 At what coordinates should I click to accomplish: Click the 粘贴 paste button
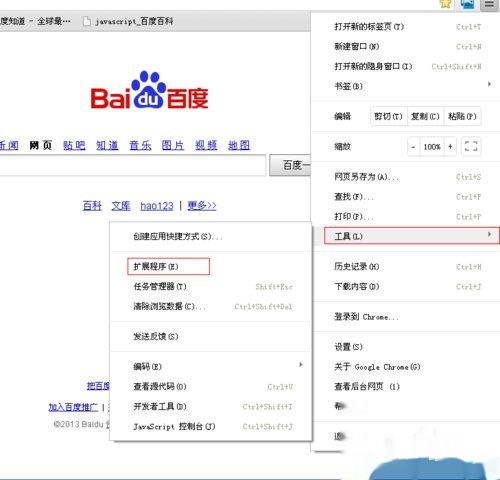(x=462, y=116)
